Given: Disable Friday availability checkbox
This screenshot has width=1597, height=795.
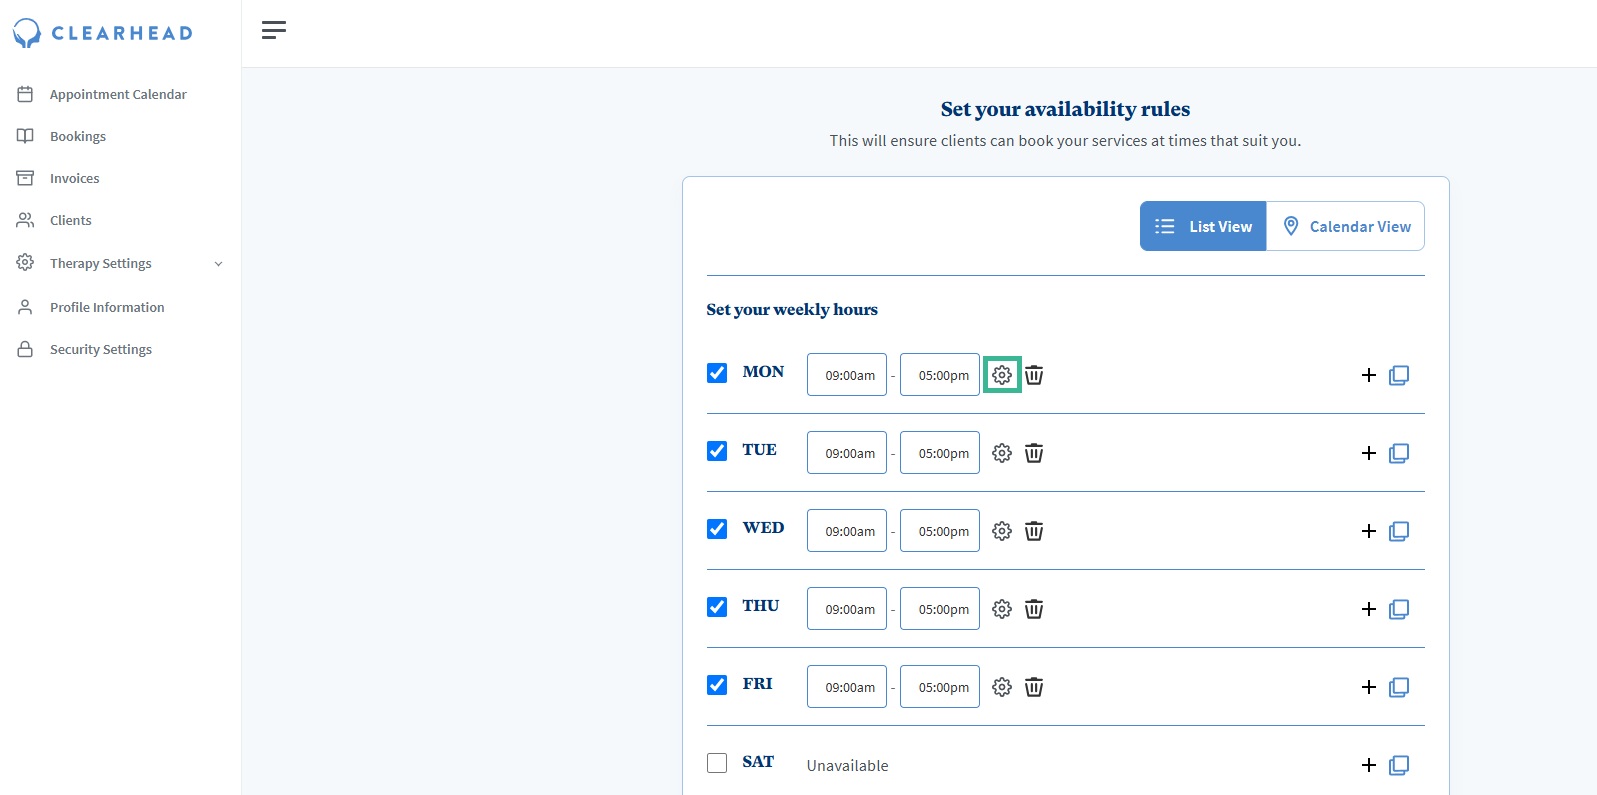Looking at the screenshot, I should [x=717, y=685].
